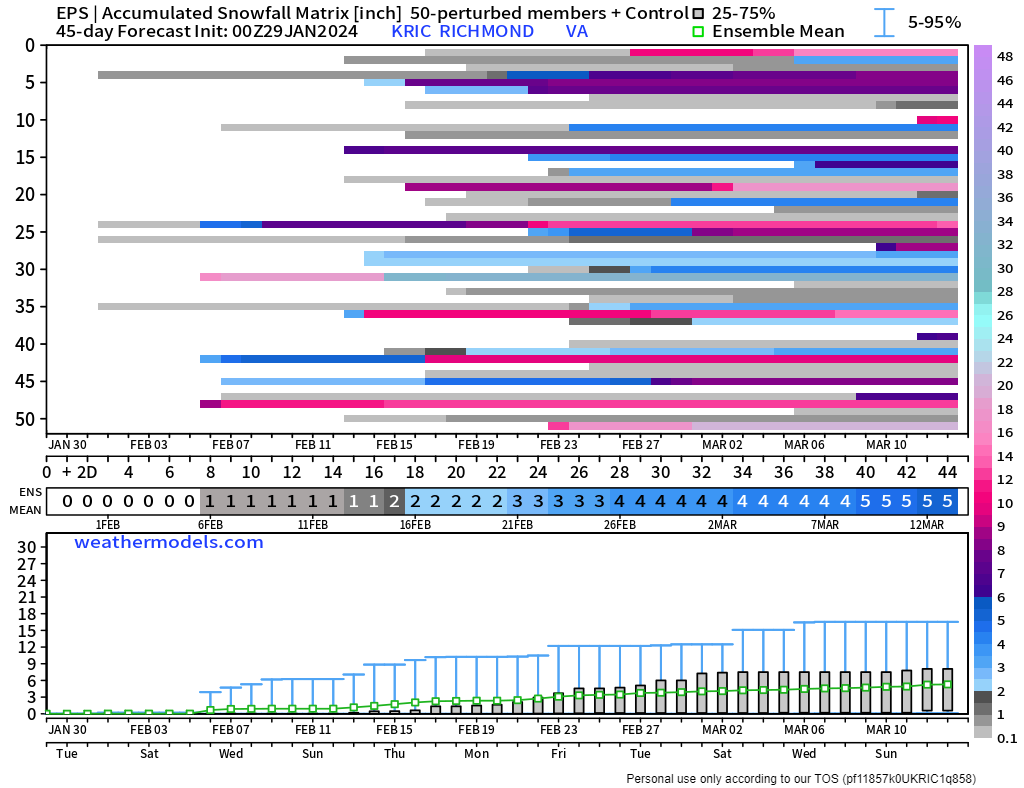Click the member 50 row label
The width and height of the screenshot is (1024, 788).
tap(25, 419)
